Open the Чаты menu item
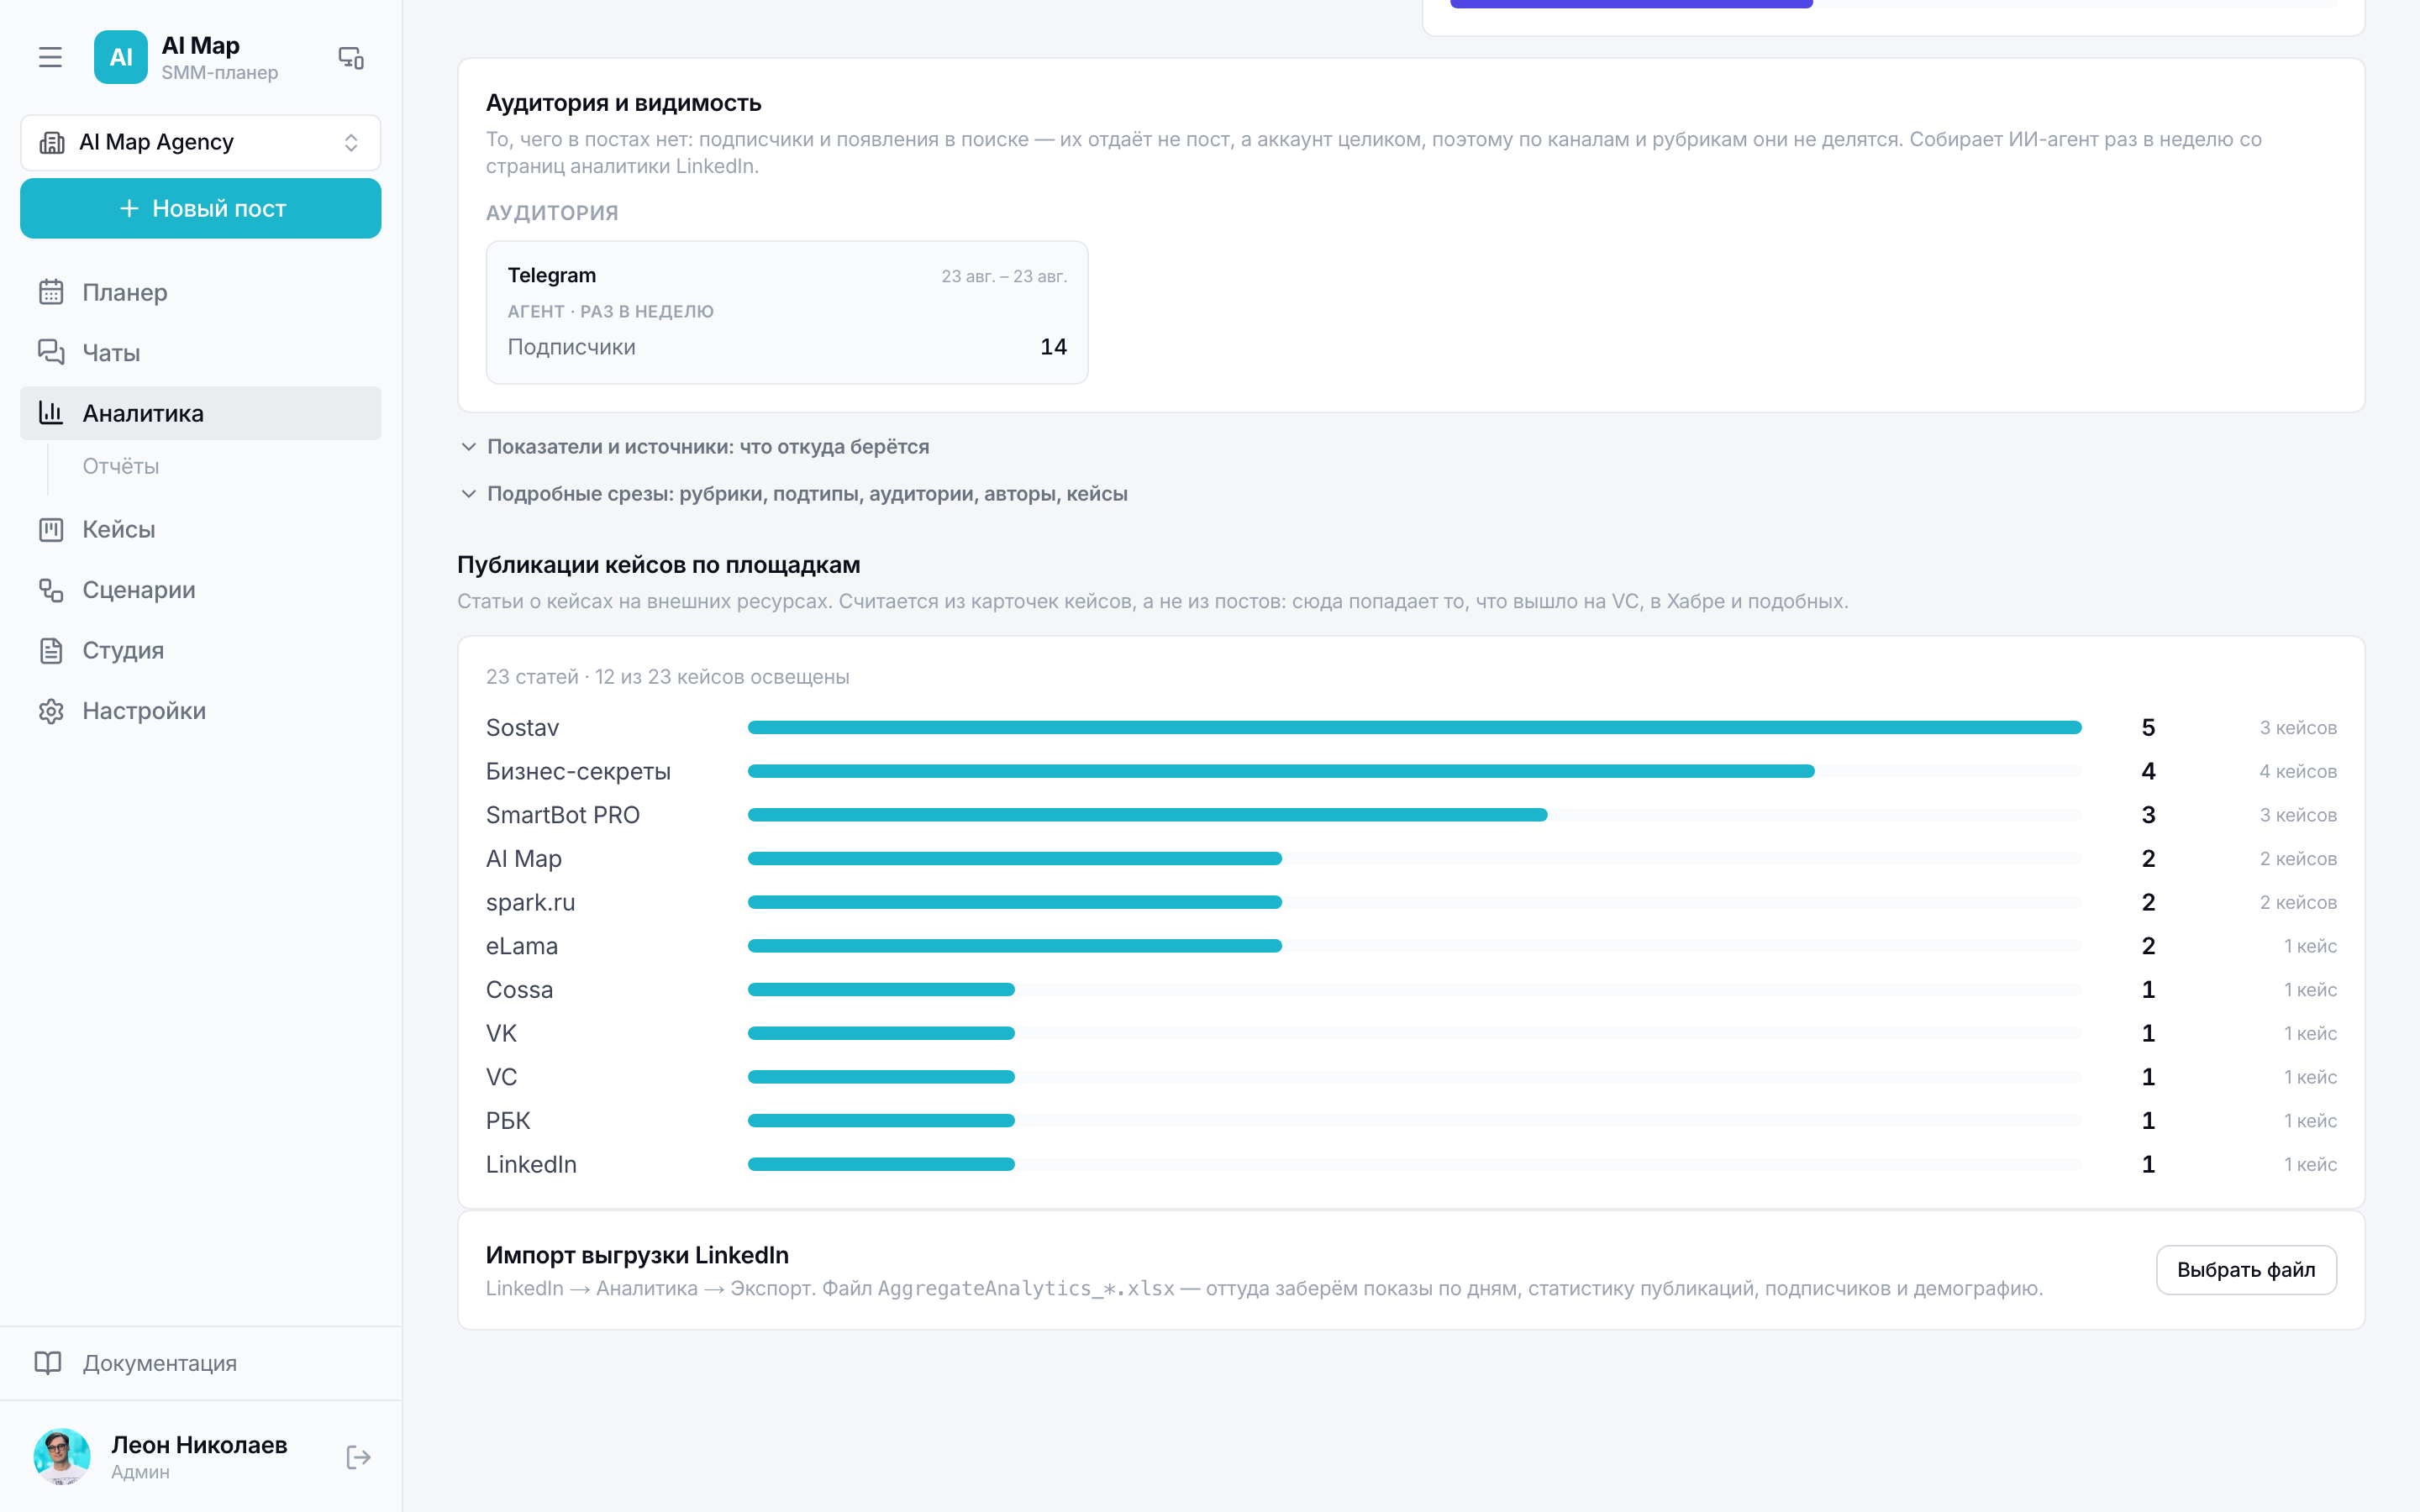Viewport: 2420px width, 1512px height. coord(200,352)
